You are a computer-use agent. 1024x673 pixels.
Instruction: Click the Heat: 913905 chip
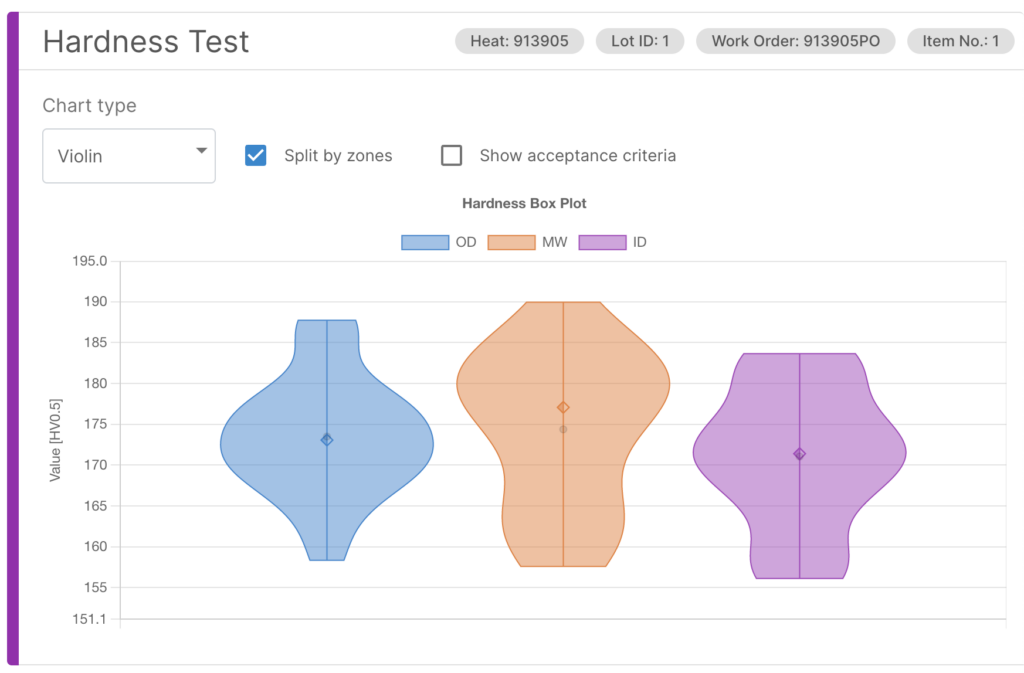(x=519, y=41)
